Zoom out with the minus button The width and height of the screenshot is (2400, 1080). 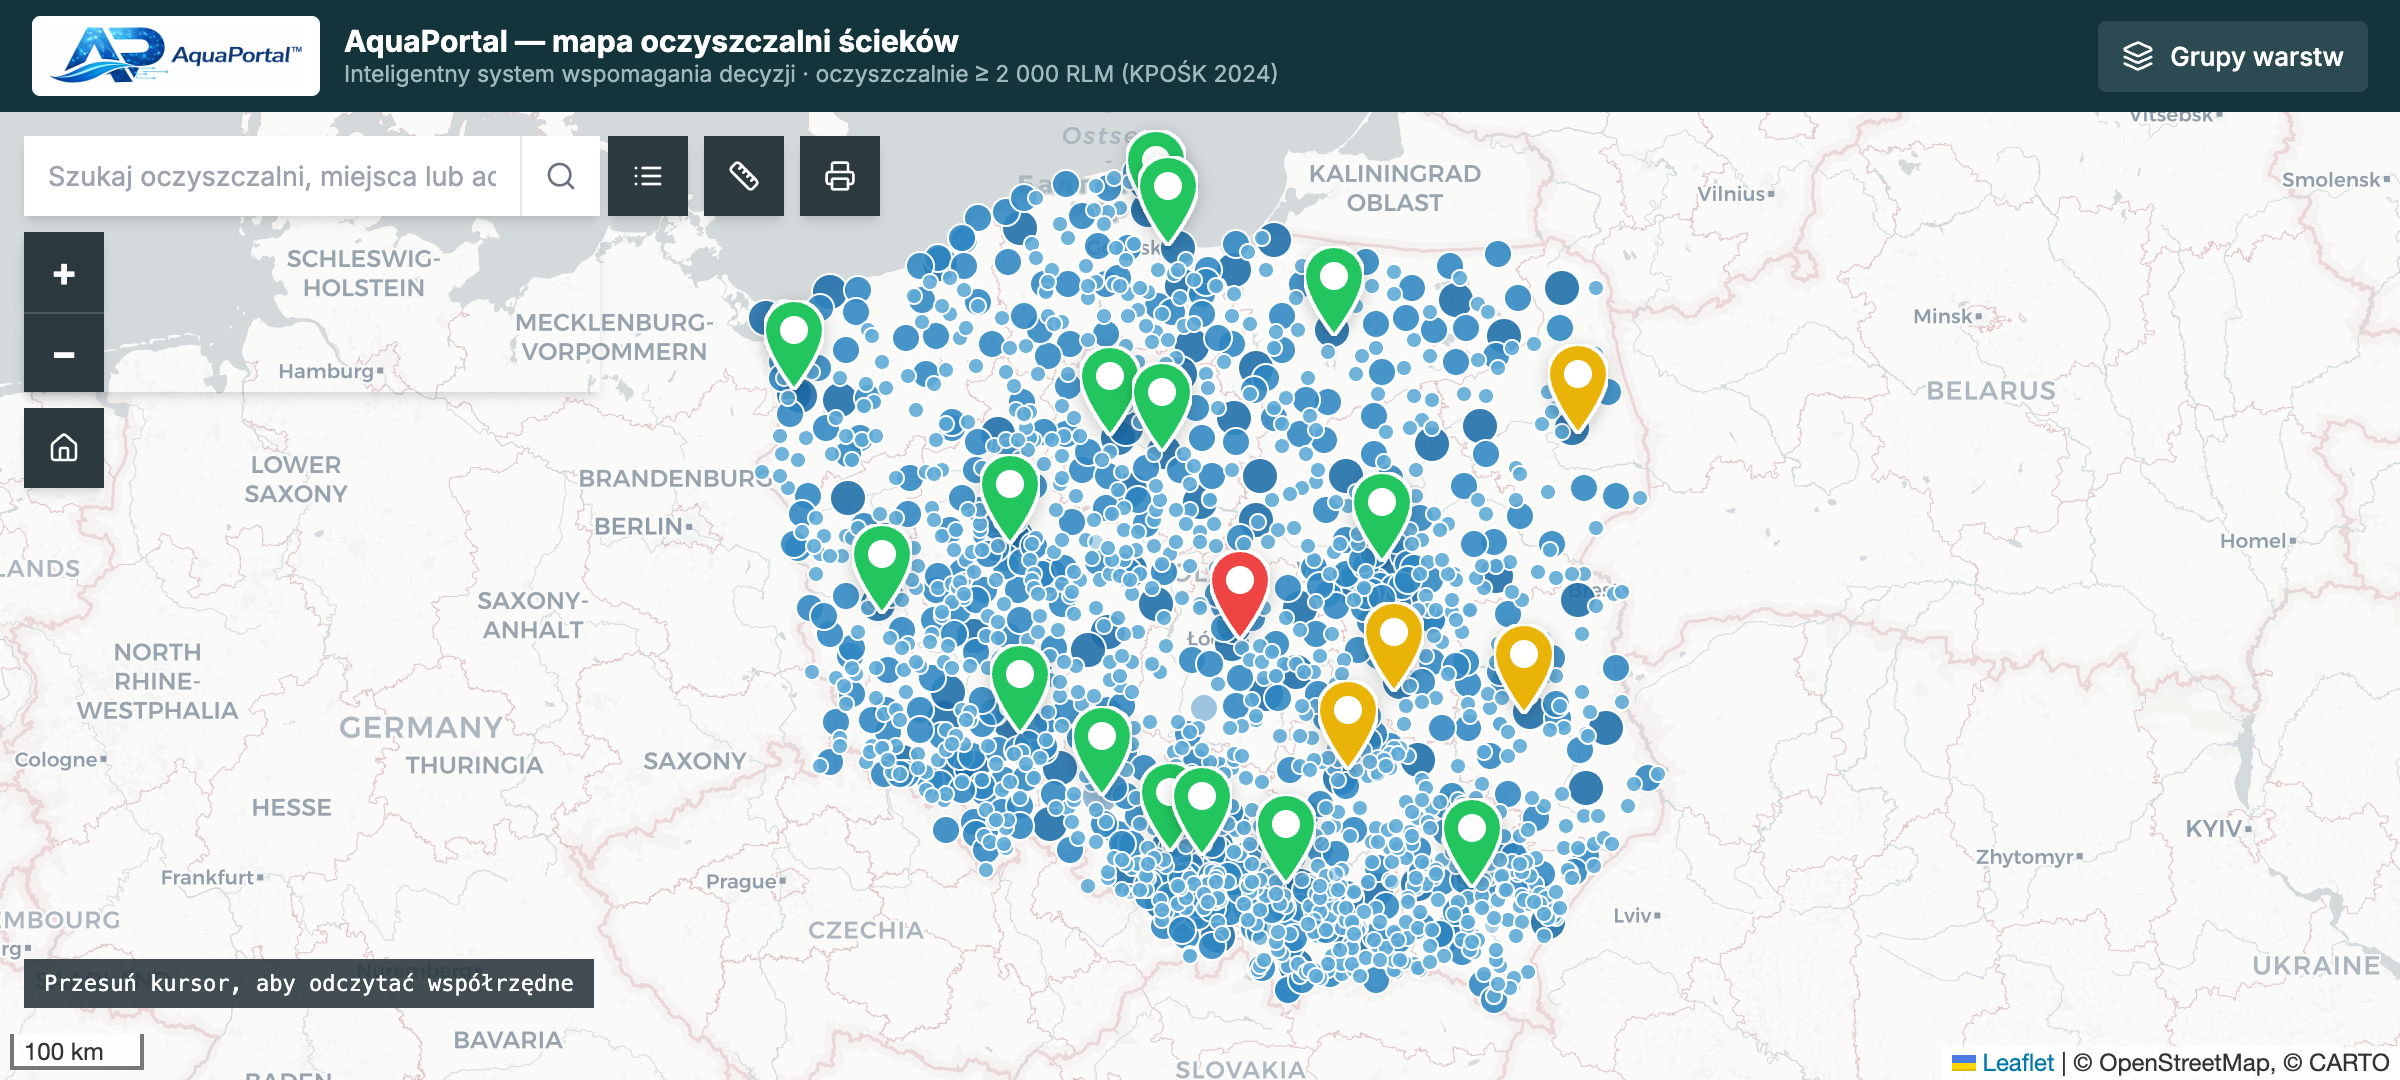(x=64, y=354)
